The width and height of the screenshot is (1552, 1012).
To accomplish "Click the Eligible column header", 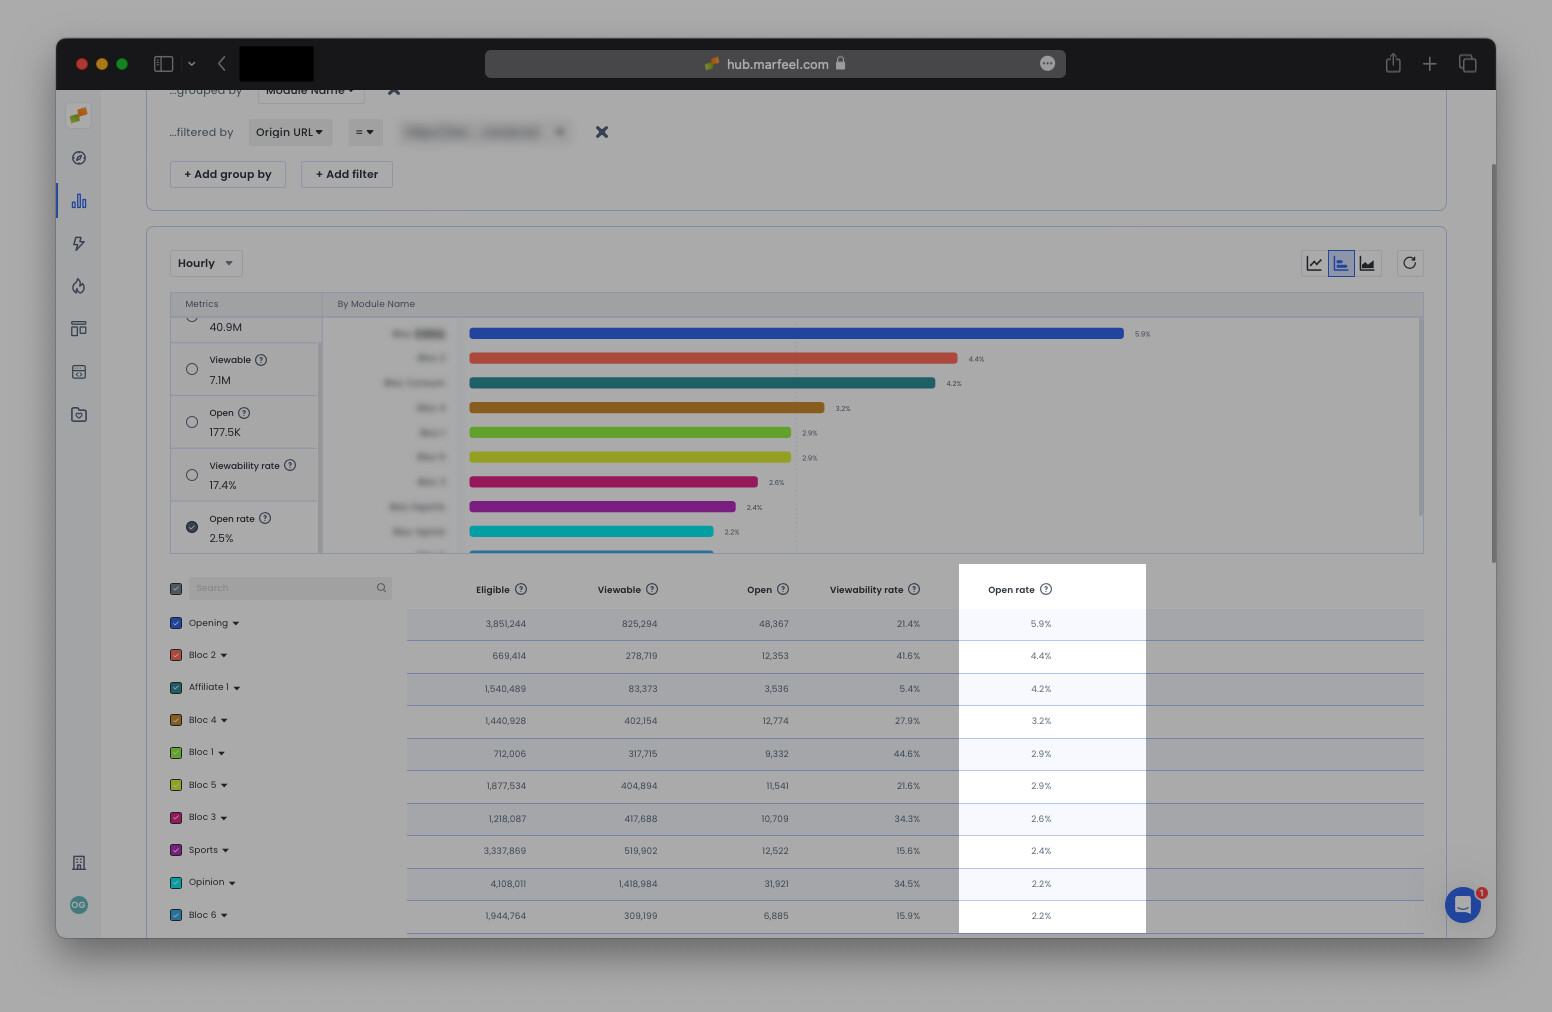I will coord(494,589).
